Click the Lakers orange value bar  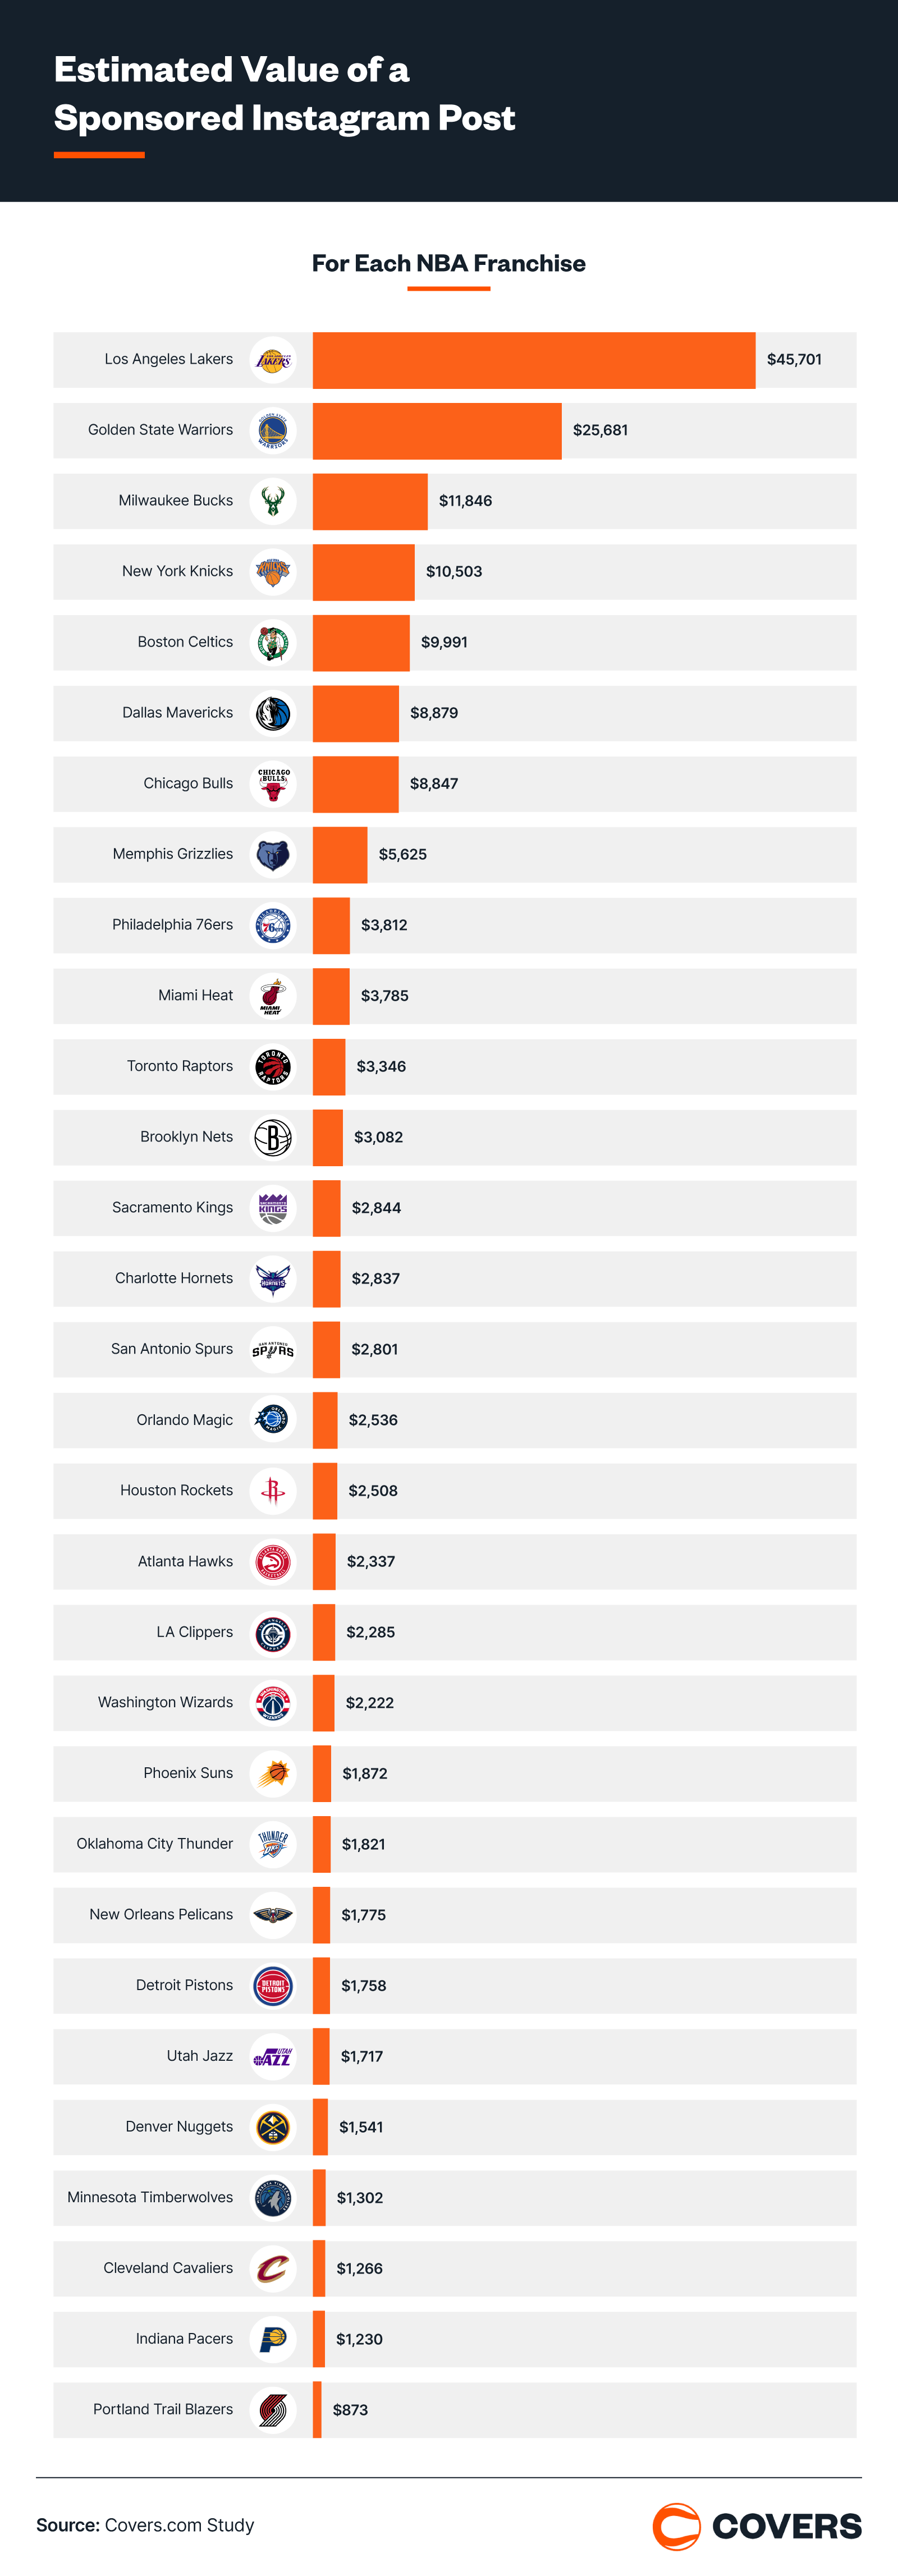coord(533,360)
